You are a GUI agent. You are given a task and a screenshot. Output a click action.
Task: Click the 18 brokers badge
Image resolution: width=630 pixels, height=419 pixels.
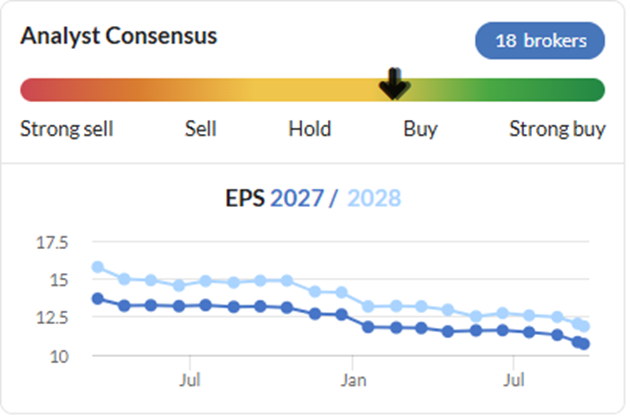(x=540, y=41)
